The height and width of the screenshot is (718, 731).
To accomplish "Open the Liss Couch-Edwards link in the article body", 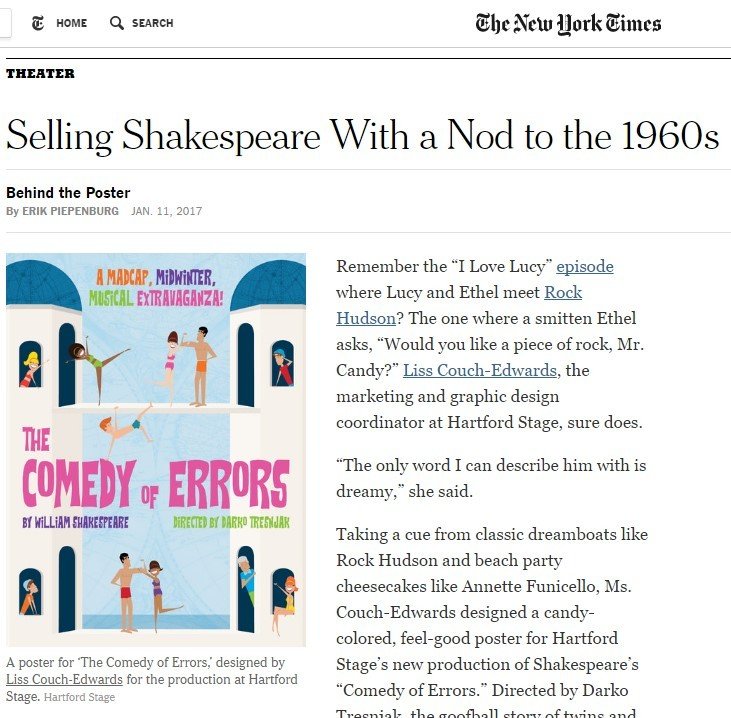I will pos(480,370).
